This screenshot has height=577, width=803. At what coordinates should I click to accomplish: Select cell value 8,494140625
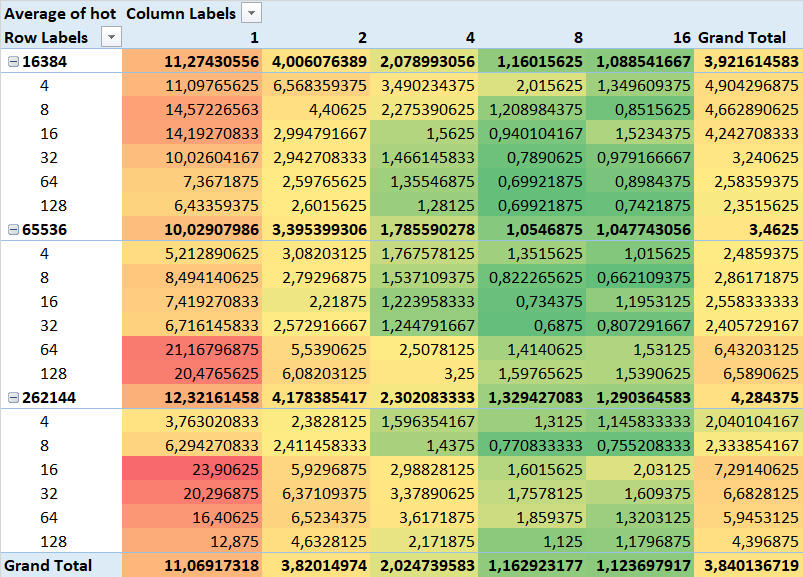[x=212, y=277]
